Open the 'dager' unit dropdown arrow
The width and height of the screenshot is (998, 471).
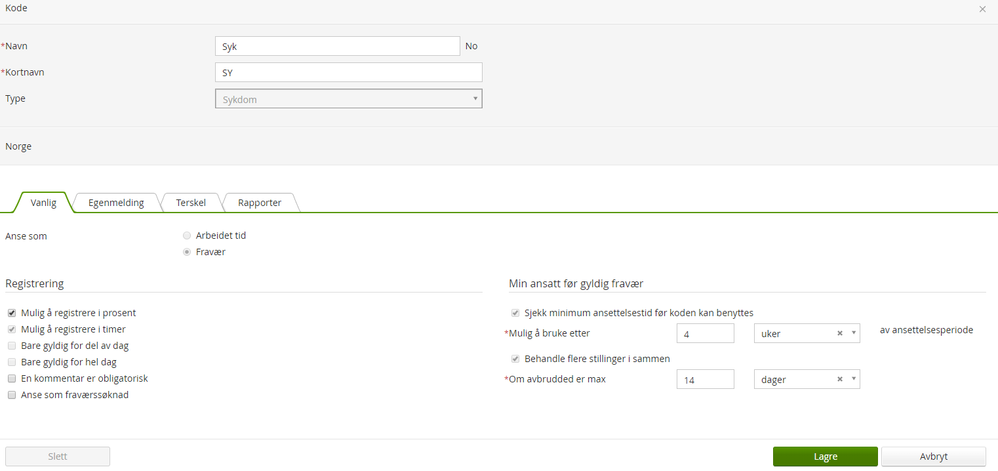(853, 379)
